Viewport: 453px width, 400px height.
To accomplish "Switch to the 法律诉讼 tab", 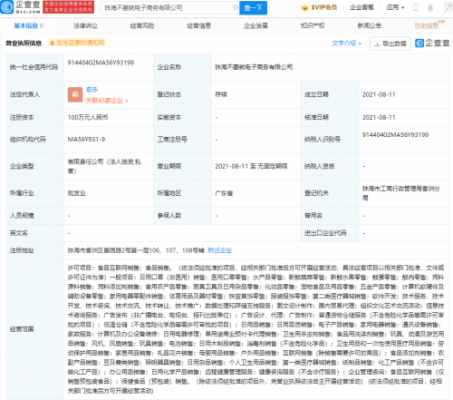I will coord(85,26).
